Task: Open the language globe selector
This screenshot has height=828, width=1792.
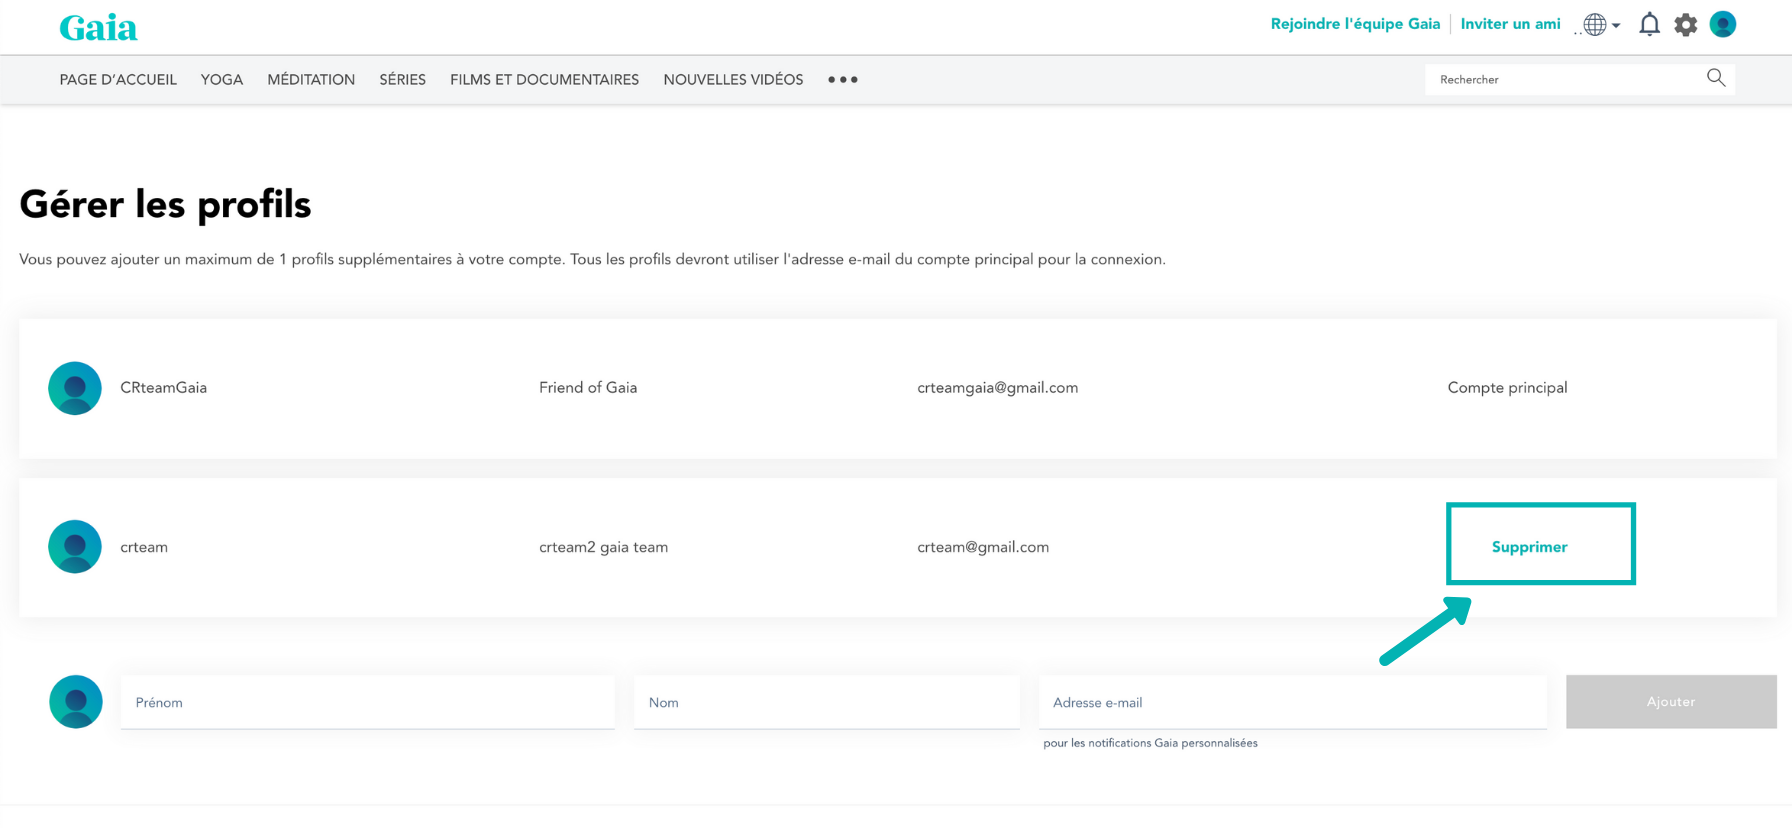Action: (x=1601, y=25)
